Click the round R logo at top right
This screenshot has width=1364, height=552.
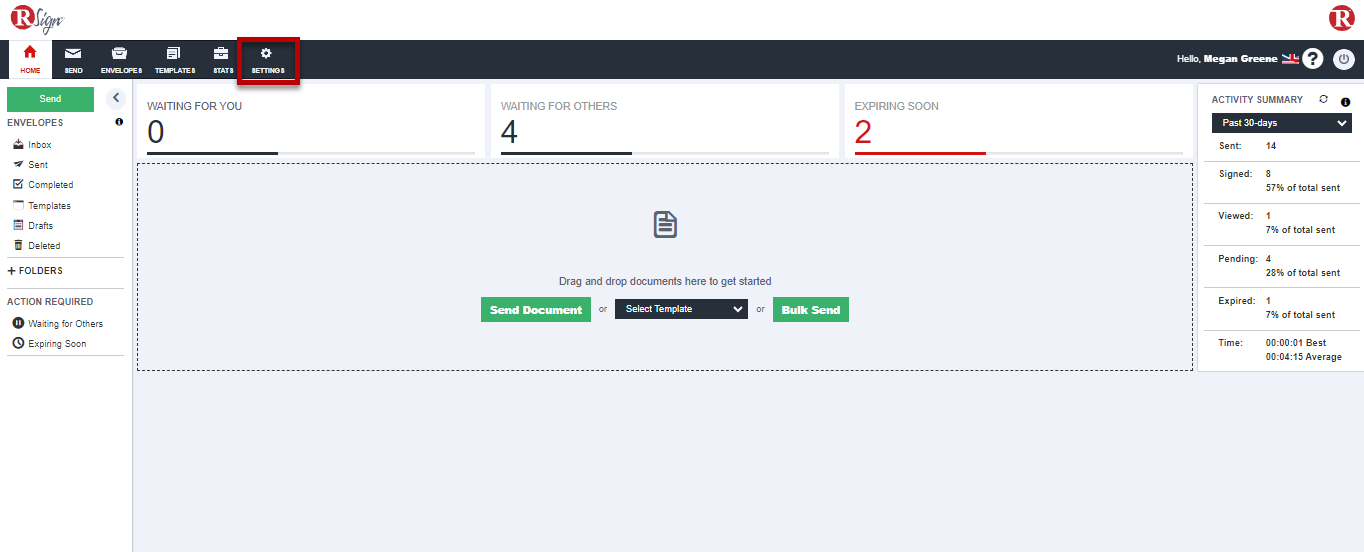tap(1341, 18)
